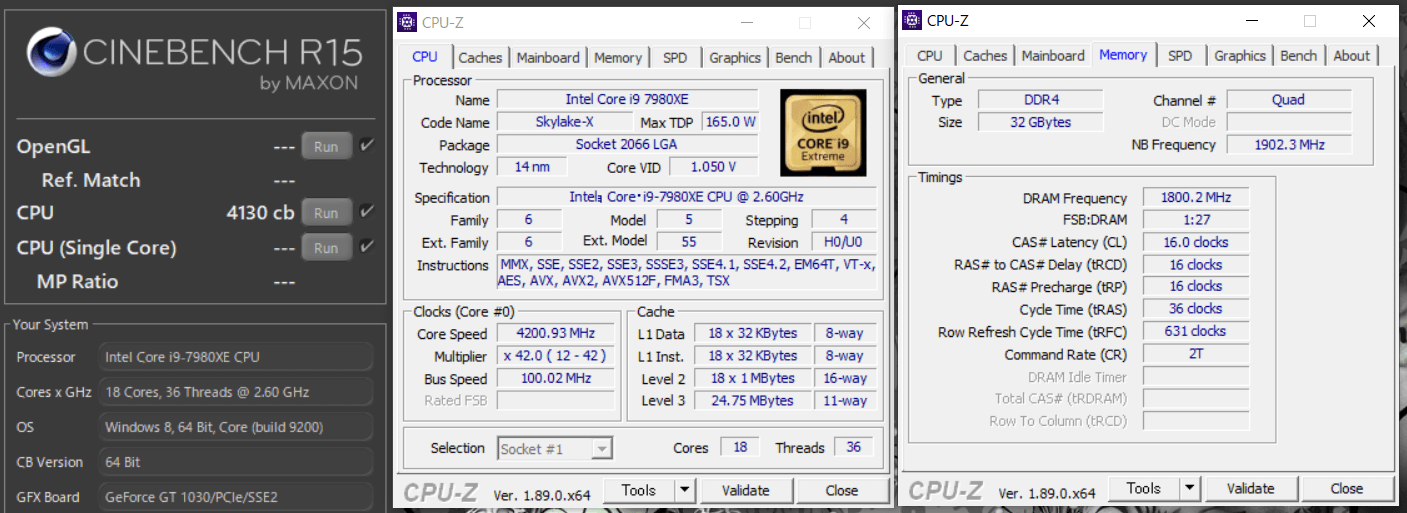The height and width of the screenshot is (513, 1407).
Task: Click CAS# Latency value 16.0 clocks
Action: 1196,242
